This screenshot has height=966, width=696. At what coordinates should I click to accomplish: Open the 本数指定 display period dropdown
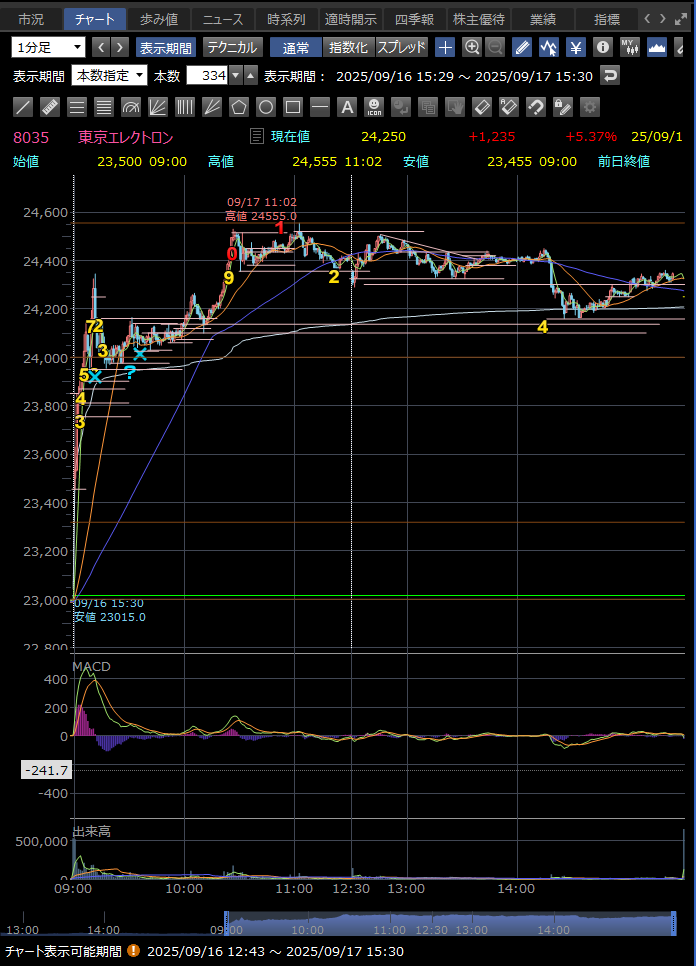tap(110, 75)
